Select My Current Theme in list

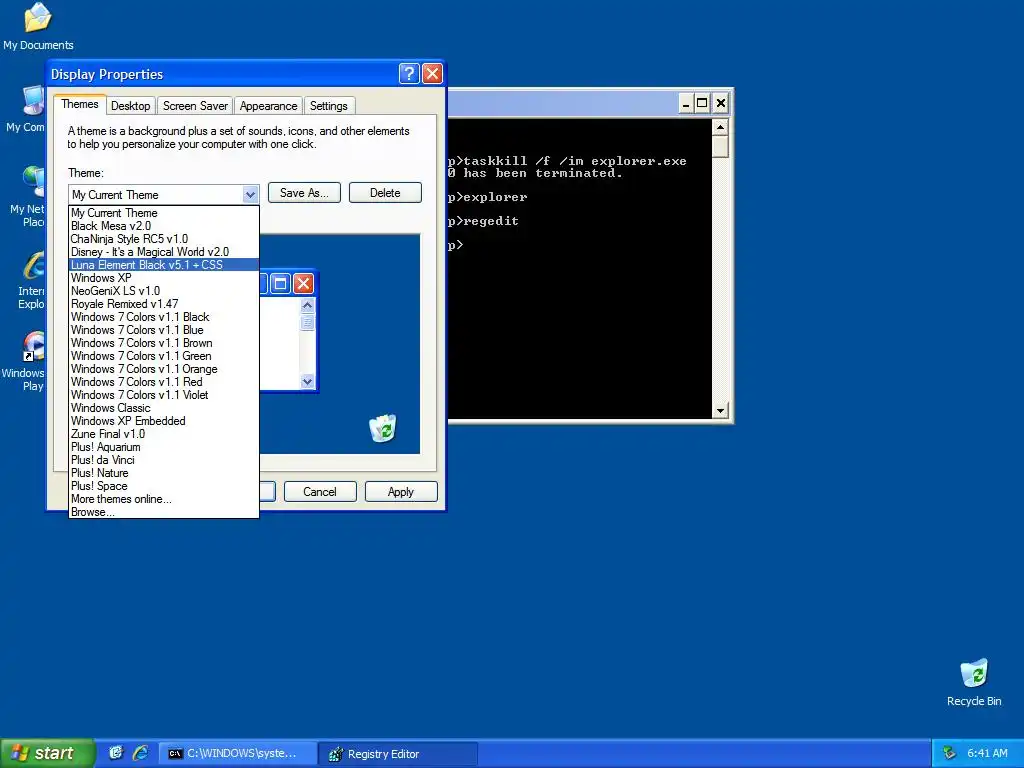tap(164, 213)
